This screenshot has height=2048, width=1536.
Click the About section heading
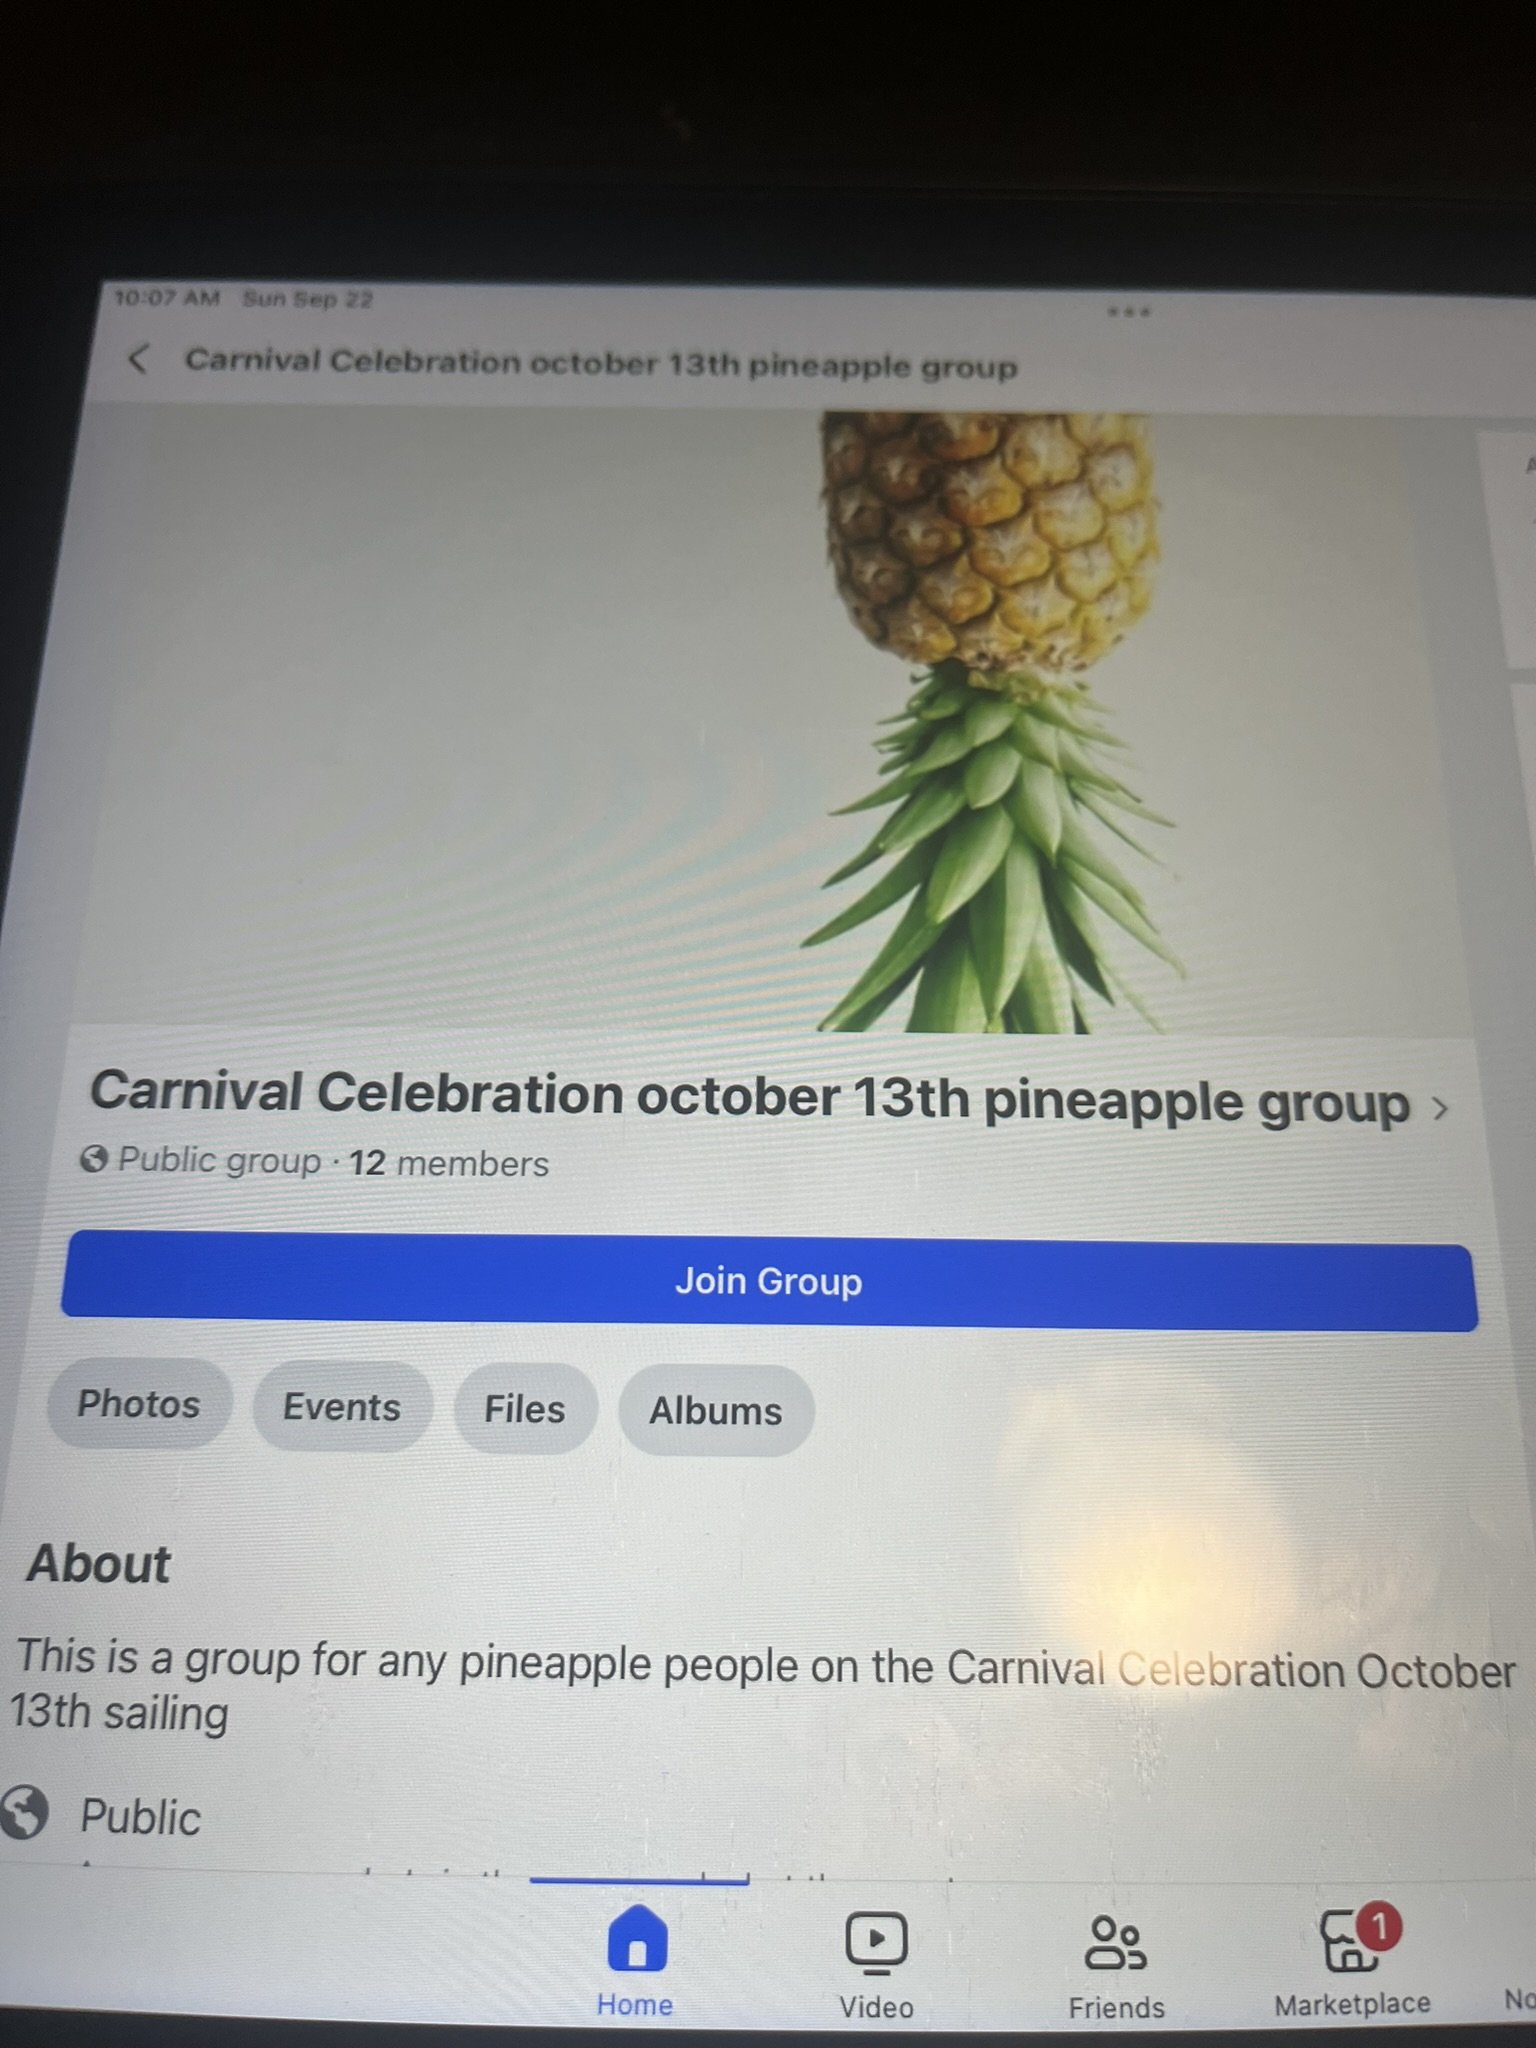pos(98,1564)
